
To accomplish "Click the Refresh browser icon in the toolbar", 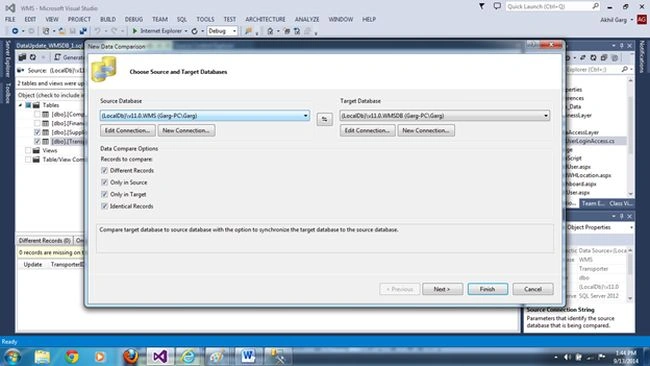I will 194,31.
